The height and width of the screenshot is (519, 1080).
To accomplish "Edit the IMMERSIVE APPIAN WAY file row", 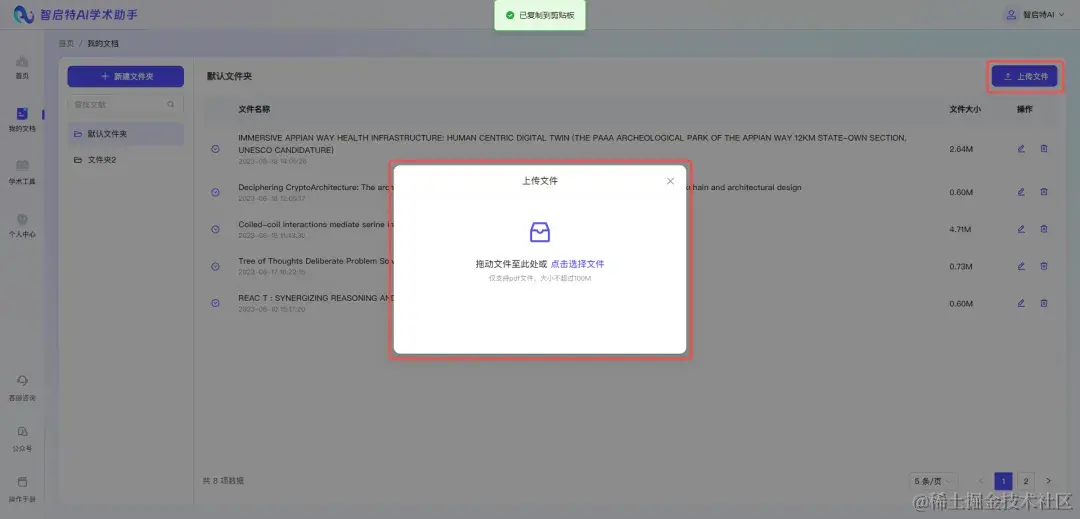I will 1021,149.
